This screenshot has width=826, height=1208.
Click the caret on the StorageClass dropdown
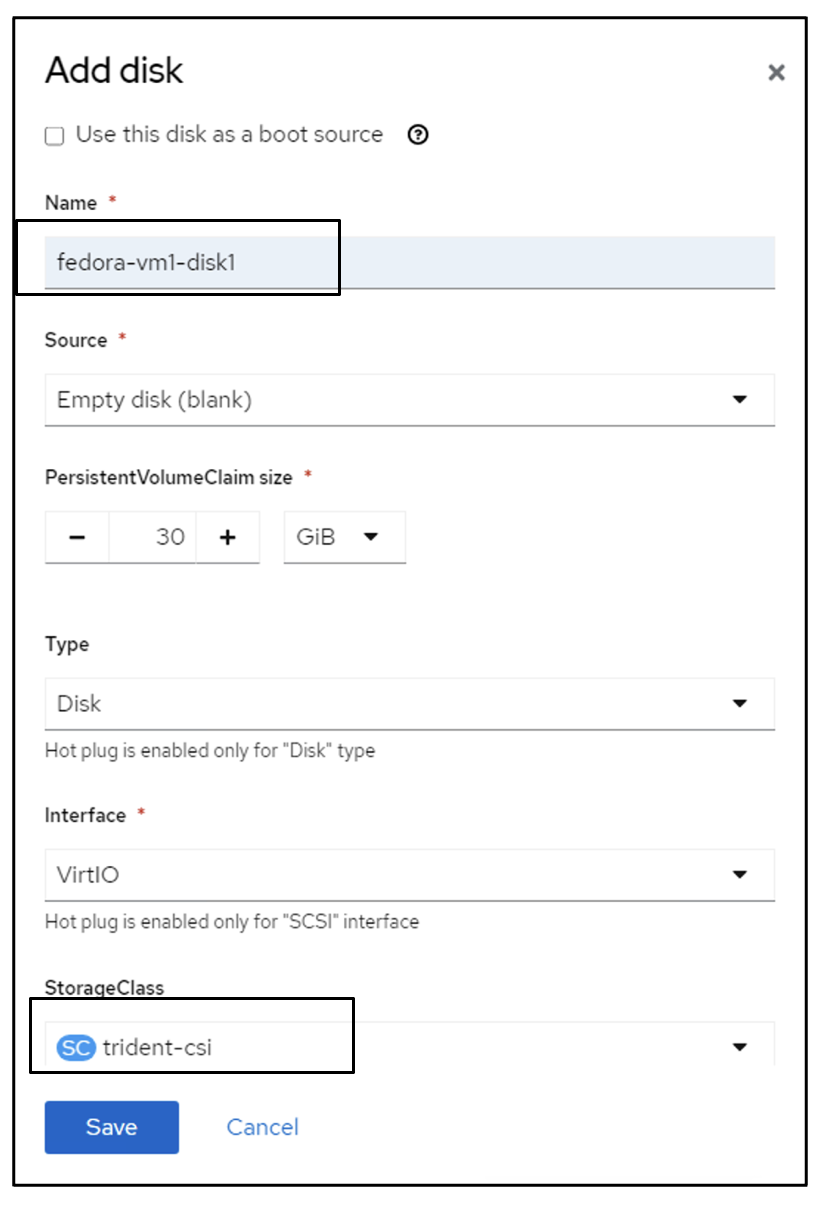740,1047
